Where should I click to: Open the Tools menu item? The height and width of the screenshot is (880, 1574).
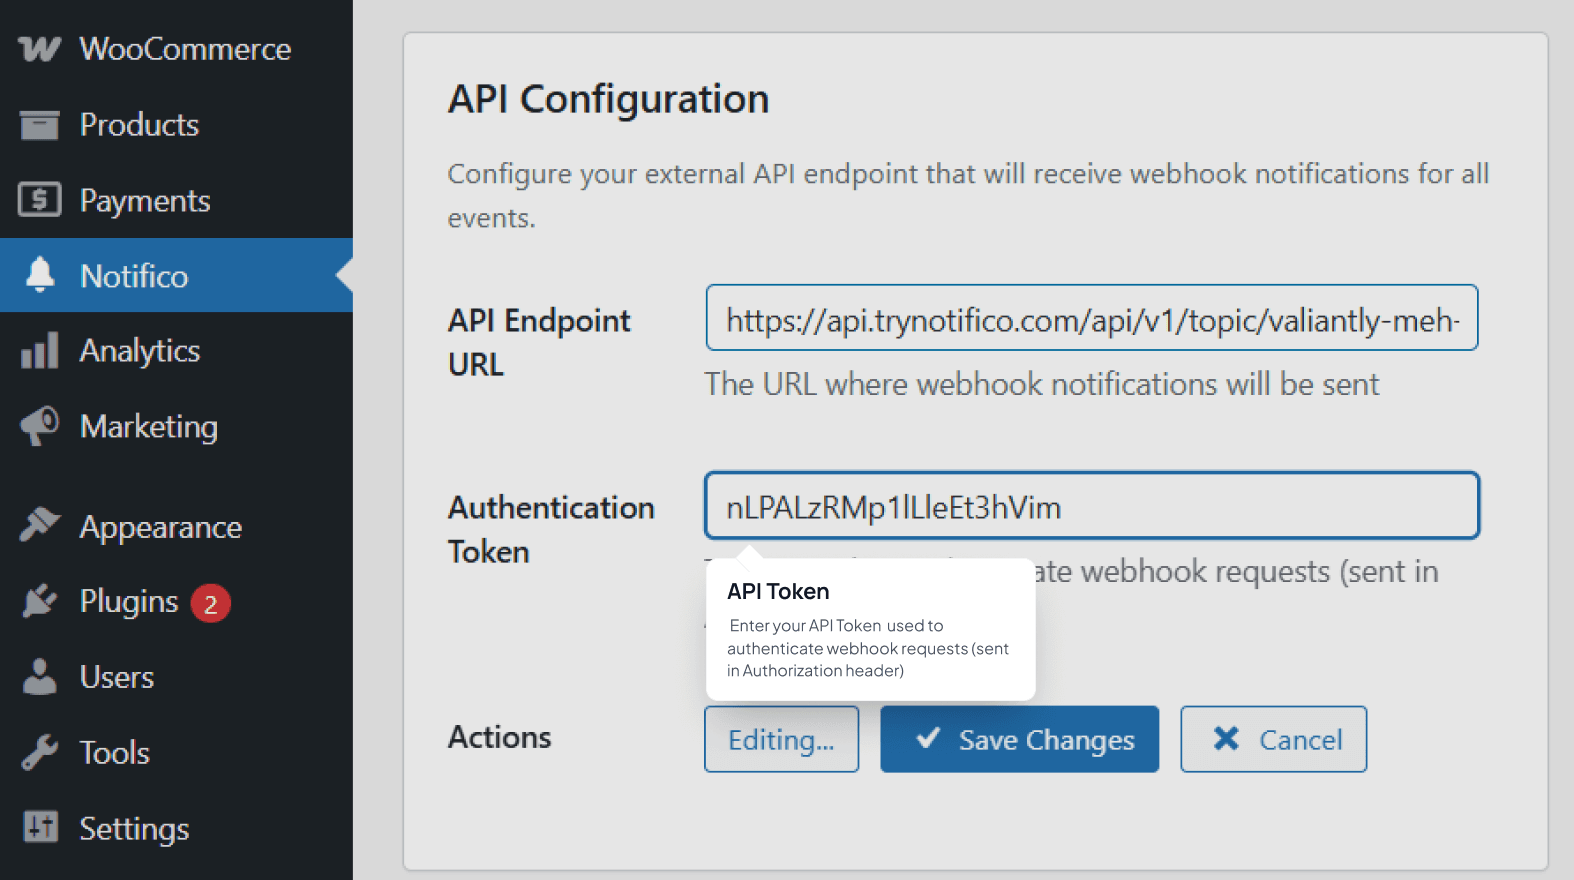(176, 753)
